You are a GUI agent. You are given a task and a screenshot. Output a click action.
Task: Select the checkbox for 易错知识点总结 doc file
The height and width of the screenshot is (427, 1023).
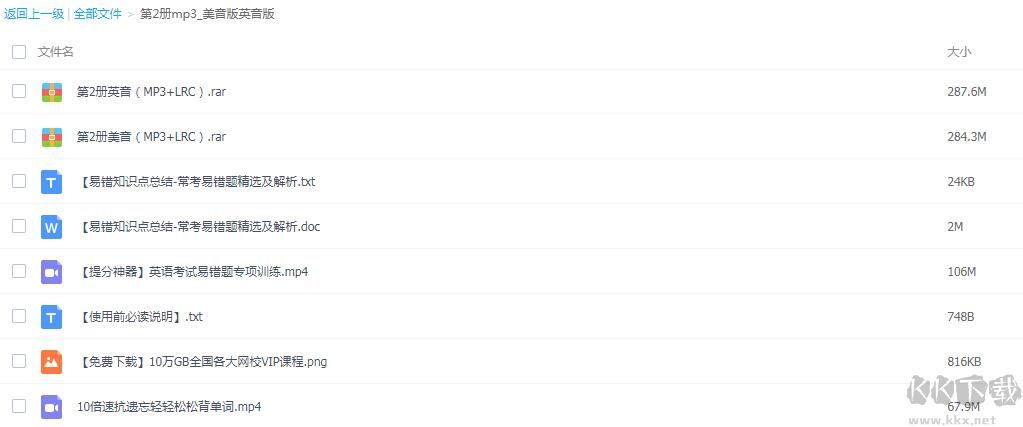(x=19, y=226)
